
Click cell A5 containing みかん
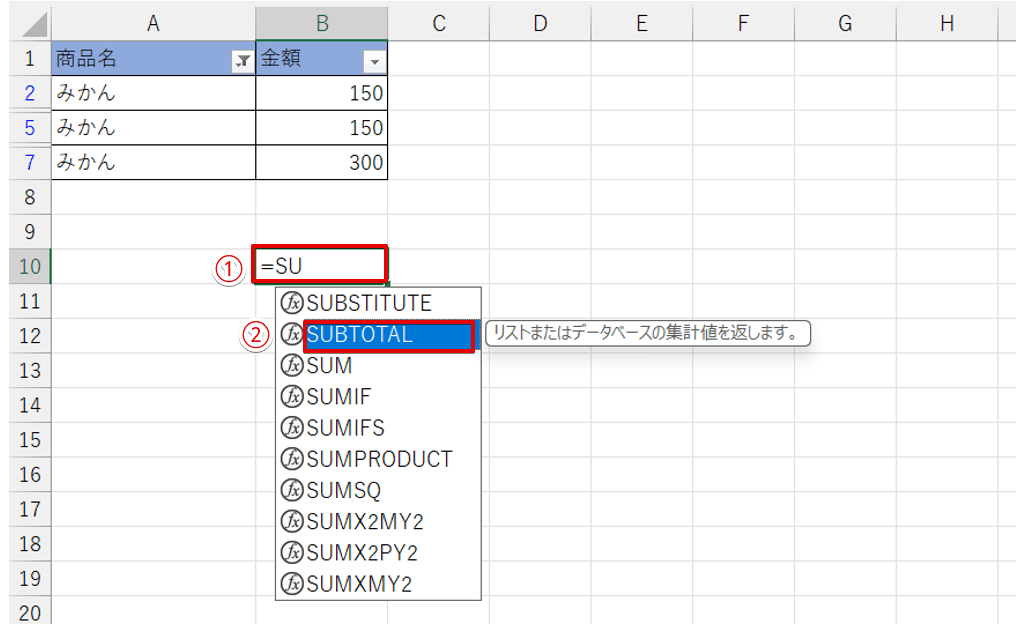(154, 128)
